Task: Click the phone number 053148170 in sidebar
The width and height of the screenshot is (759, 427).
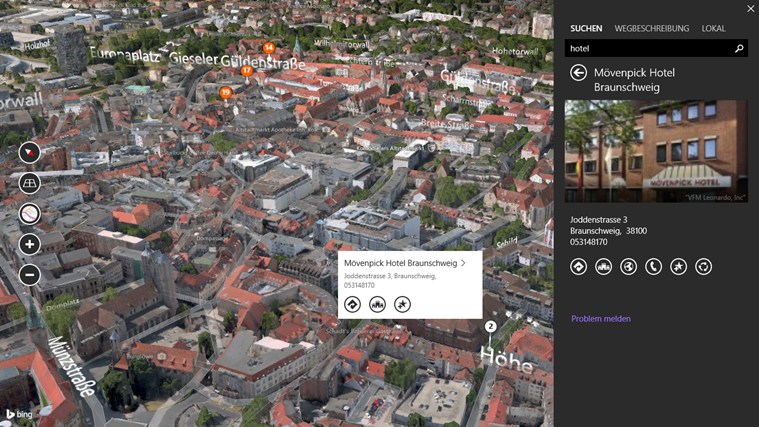Action: [x=589, y=242]
